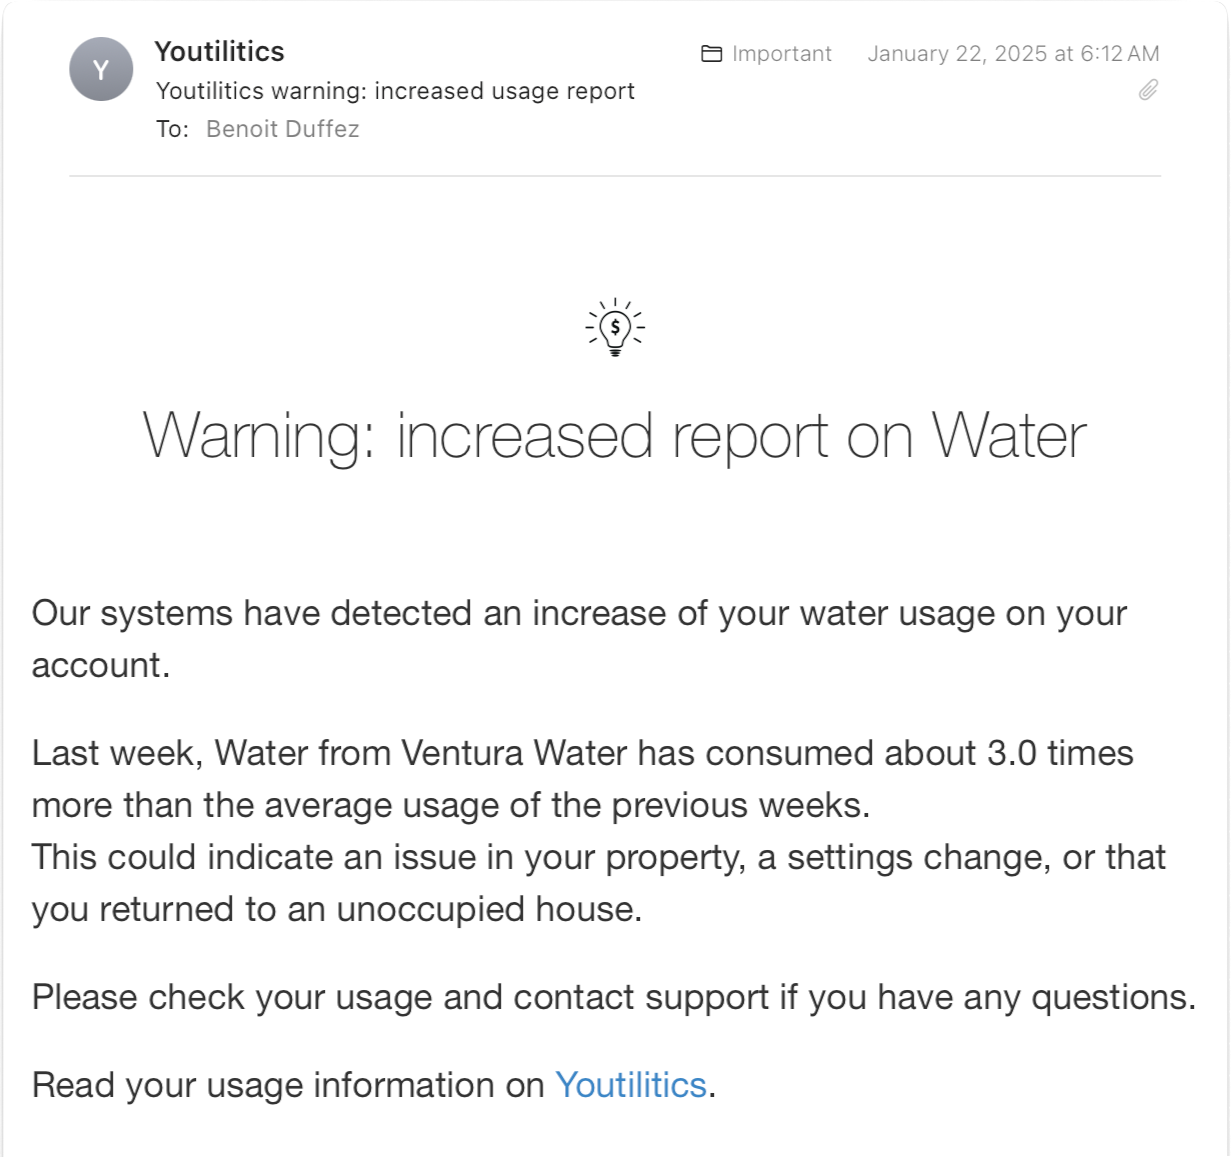Click the message date January 22, 2025
The width and height of the screenshot is (1231, 1157).
point(1012,54)
